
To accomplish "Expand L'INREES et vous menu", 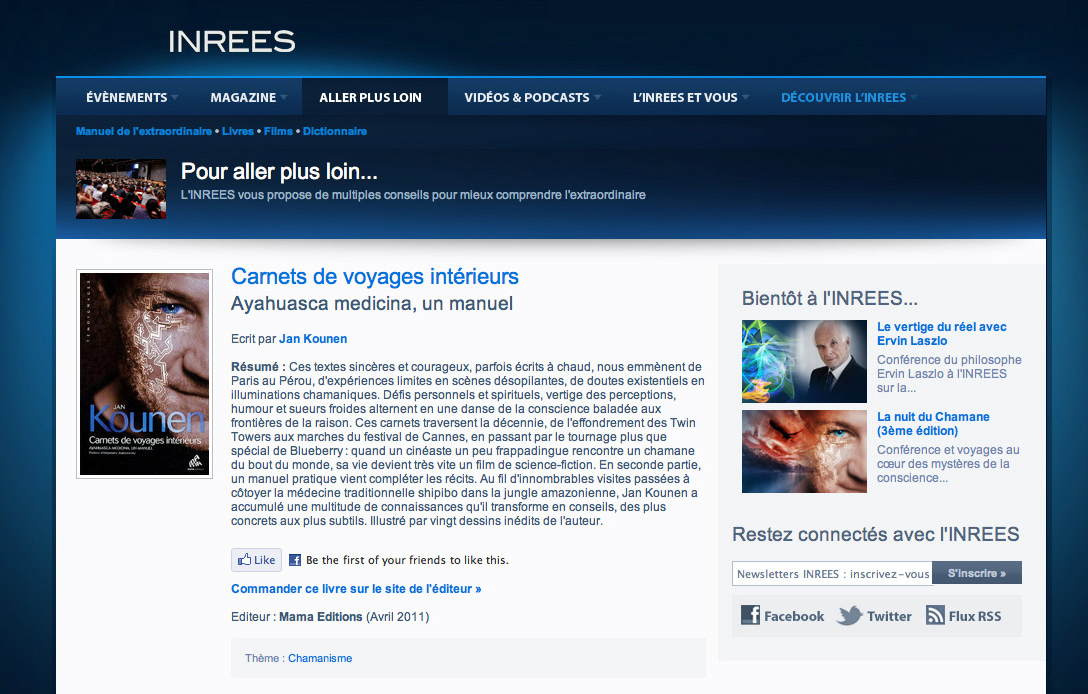I will click(691, 98).
